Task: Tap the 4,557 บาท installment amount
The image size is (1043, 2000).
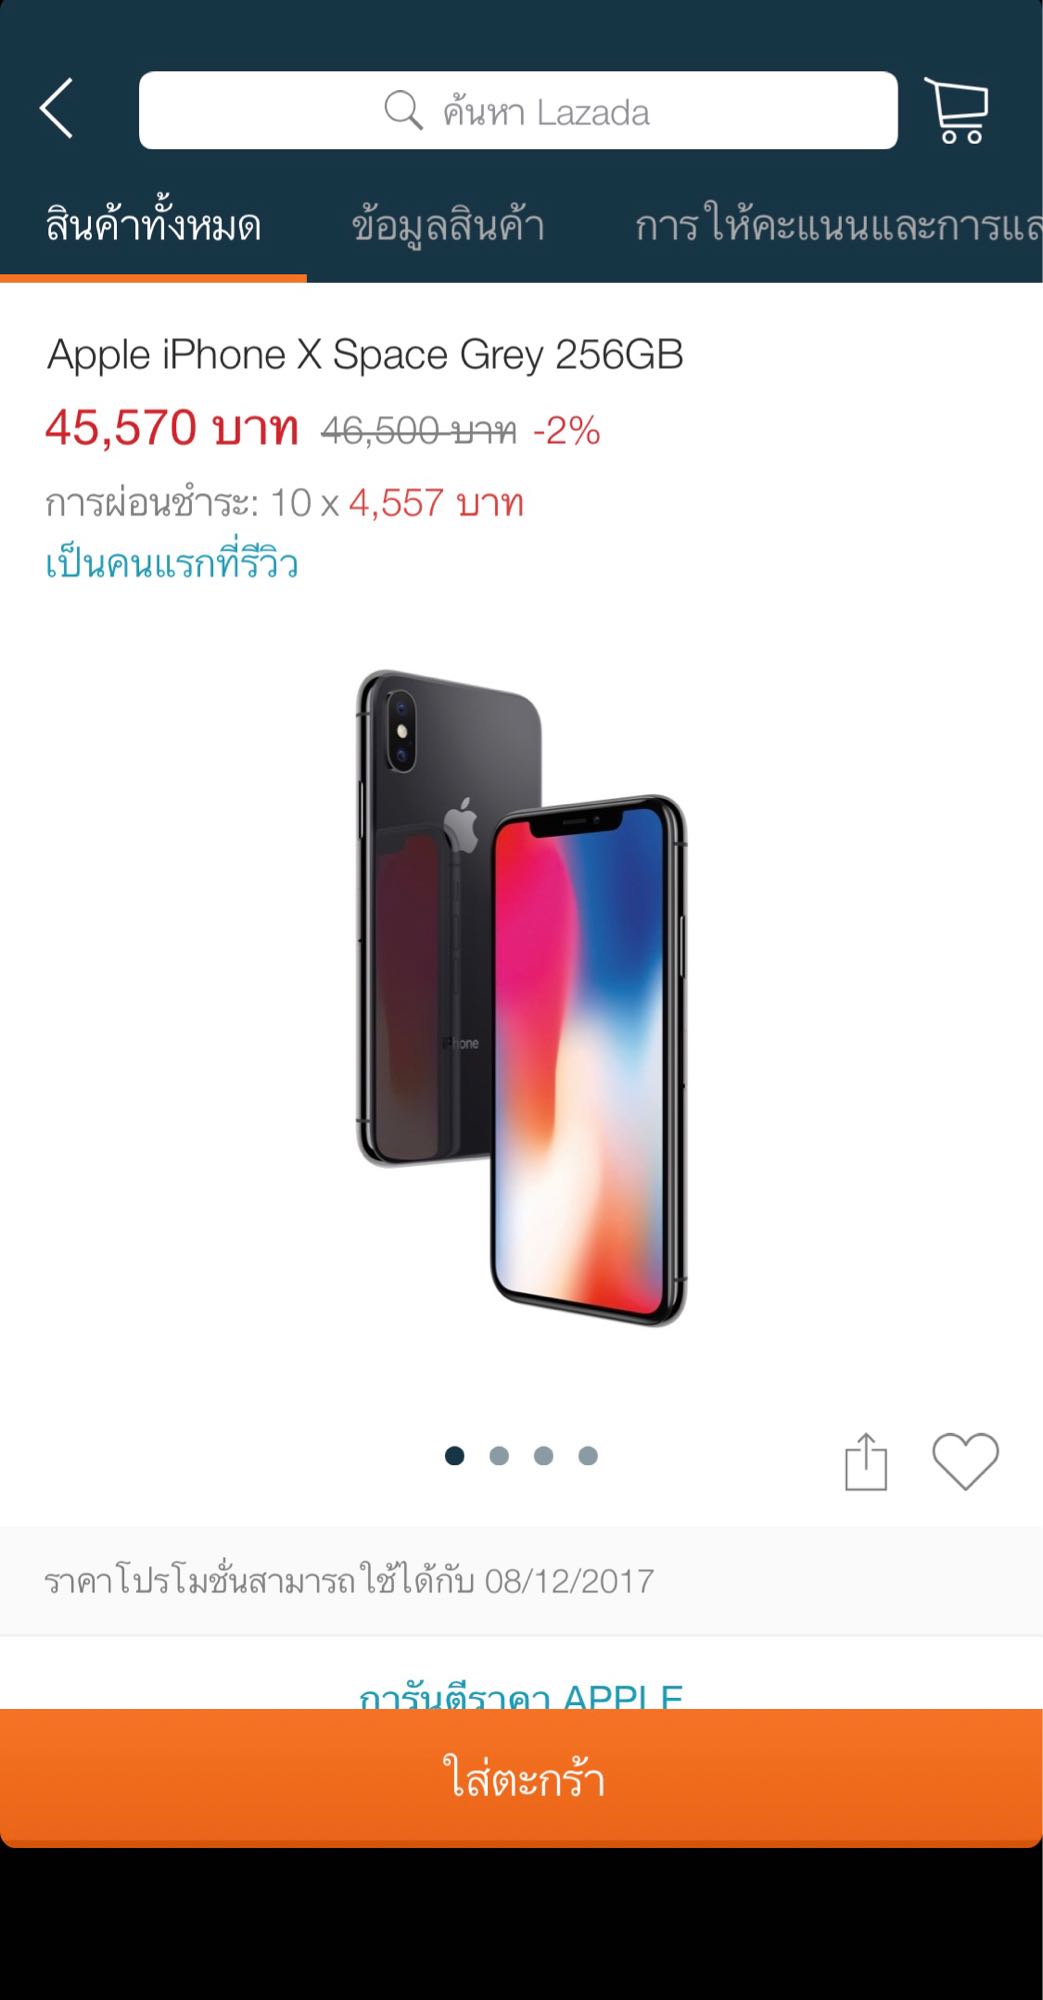Action: point(436,503)
